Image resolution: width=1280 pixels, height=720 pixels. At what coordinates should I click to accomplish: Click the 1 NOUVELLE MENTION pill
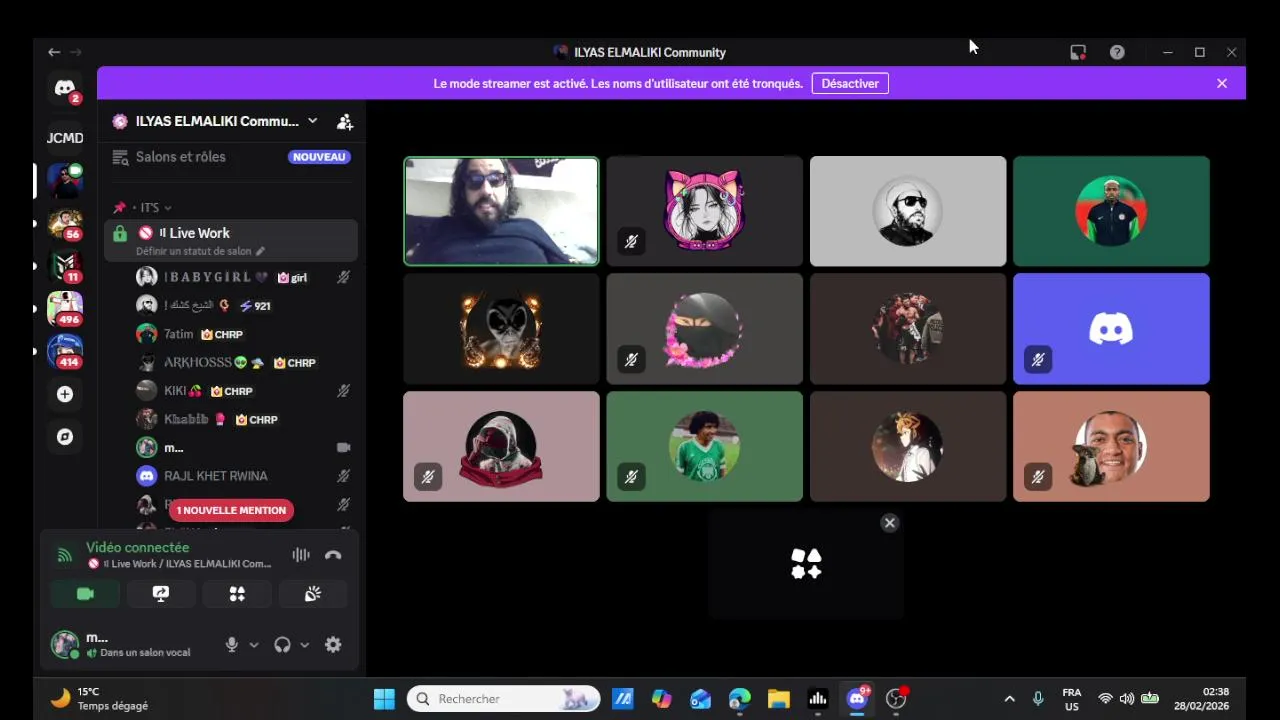(x=232, y=510)
